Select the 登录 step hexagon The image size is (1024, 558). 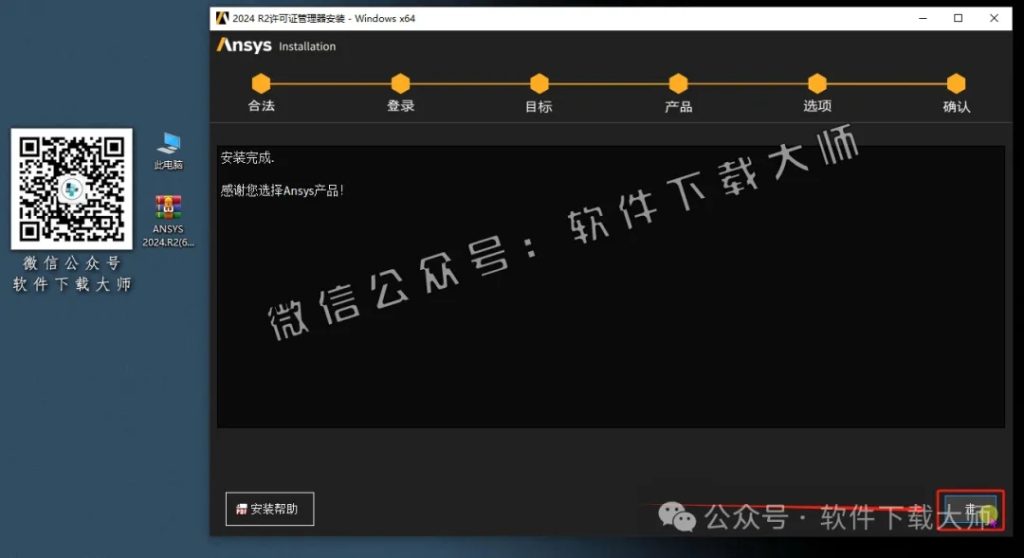point(400,84)
